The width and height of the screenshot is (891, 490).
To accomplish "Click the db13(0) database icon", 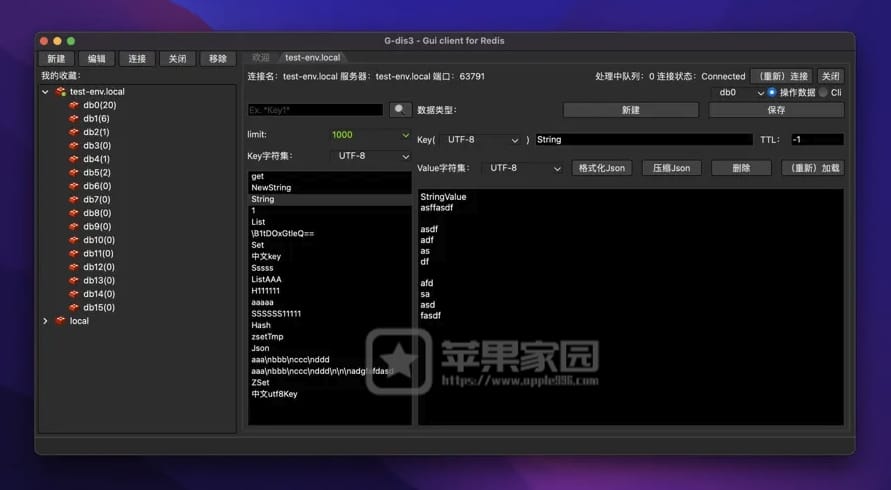I will [73, 280].
